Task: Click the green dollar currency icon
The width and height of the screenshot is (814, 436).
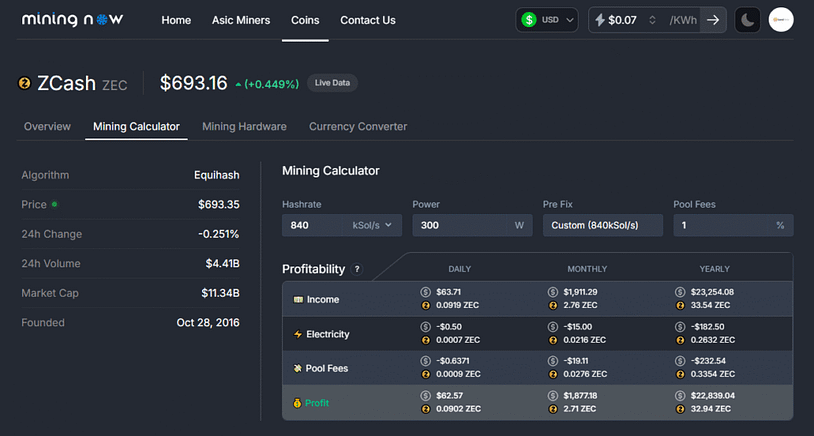Action: coord(529,20)
